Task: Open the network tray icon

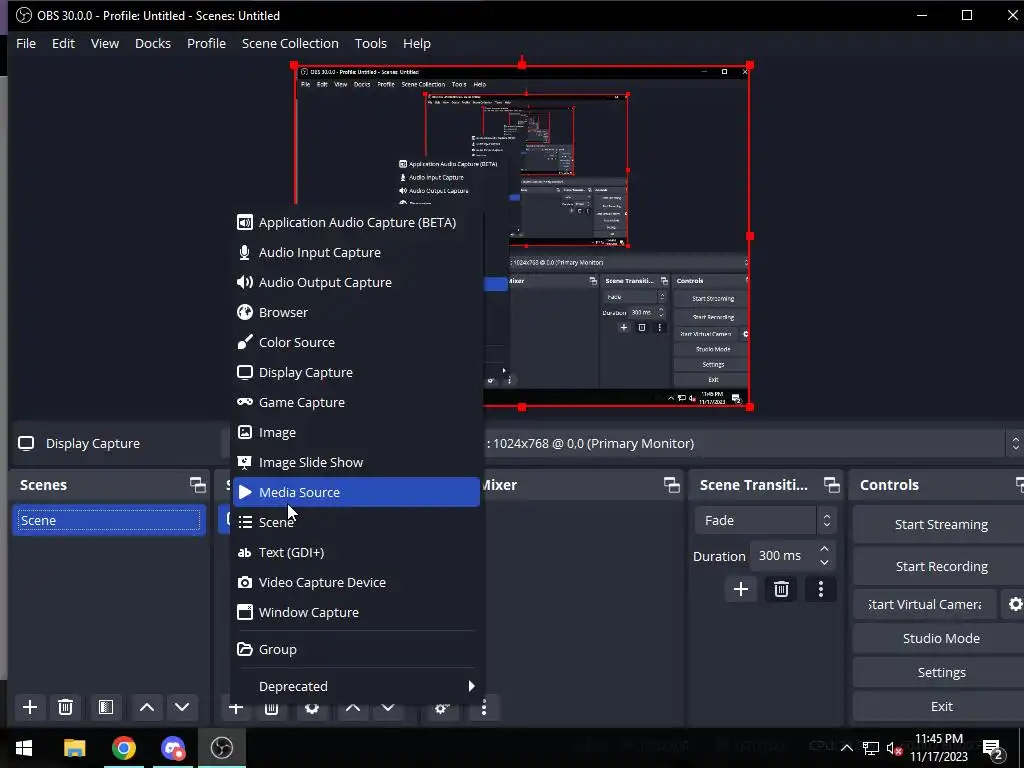Action: tap(871, 749)
